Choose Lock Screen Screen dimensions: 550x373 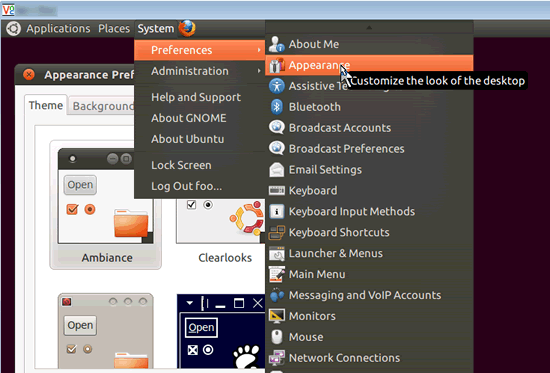click(x=200, y=165)
